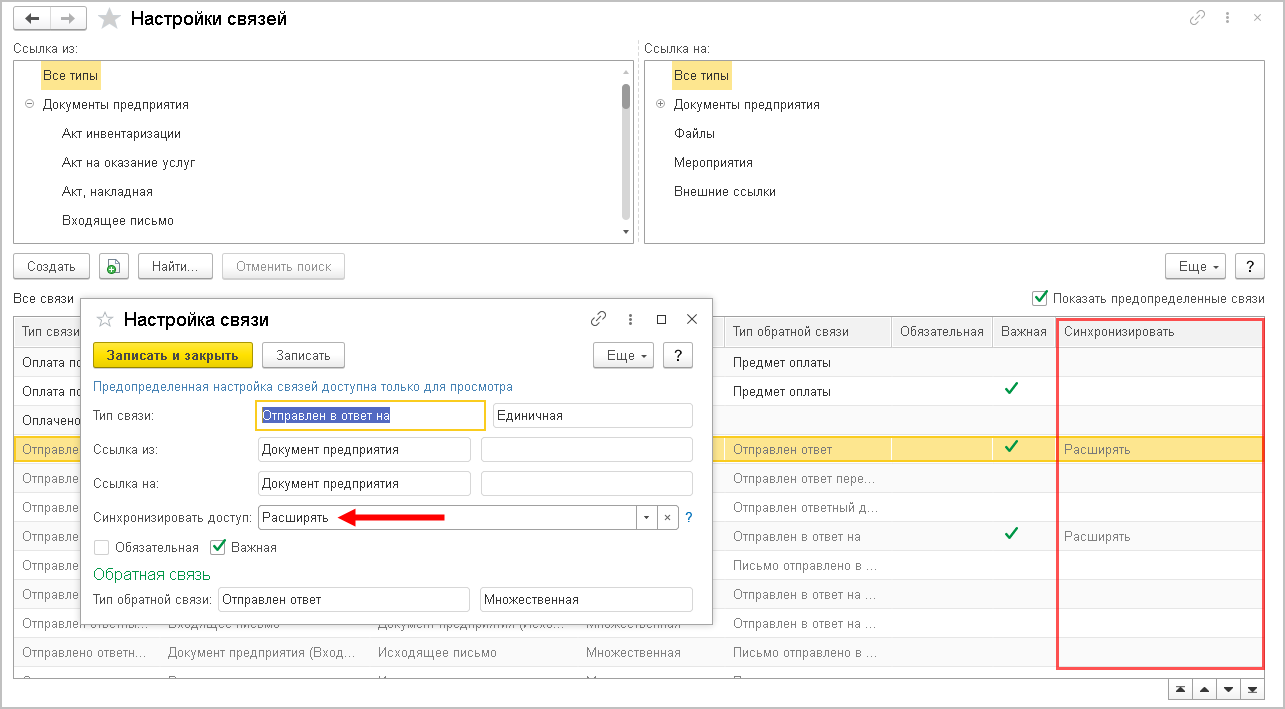Click the scroll-to-bottom arrow icon
This screenshot has width=1285, height=709.
click(x=1252, y=690)
